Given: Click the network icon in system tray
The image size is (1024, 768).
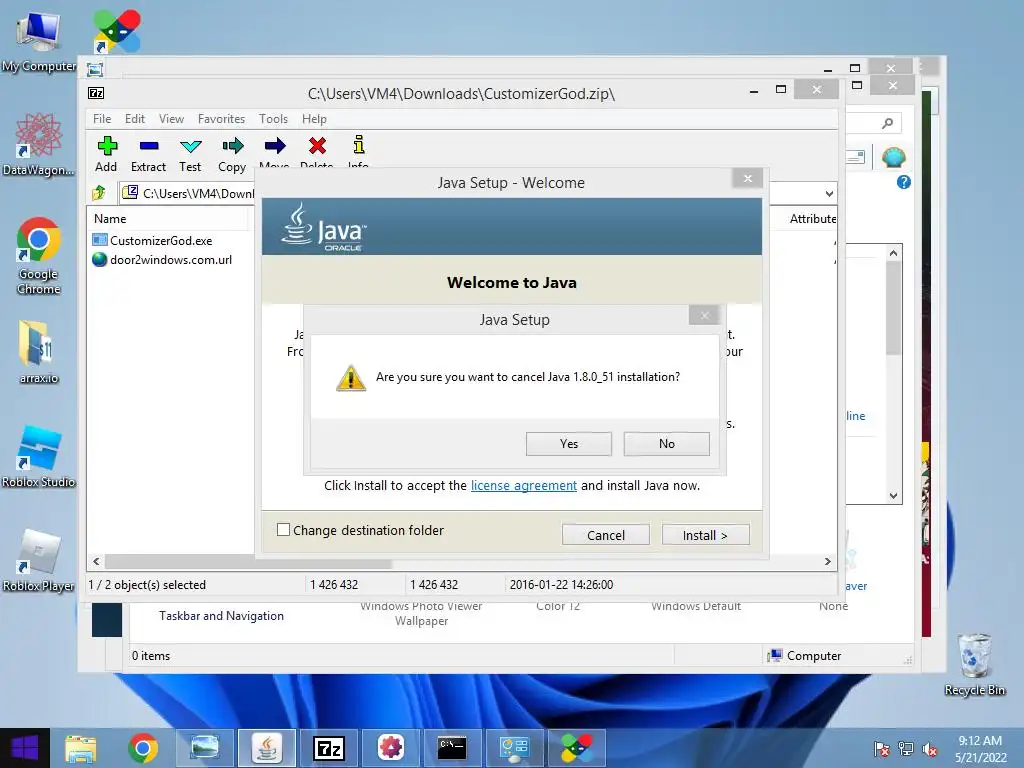Looking at the screenshot, I should tap(906, 749).
